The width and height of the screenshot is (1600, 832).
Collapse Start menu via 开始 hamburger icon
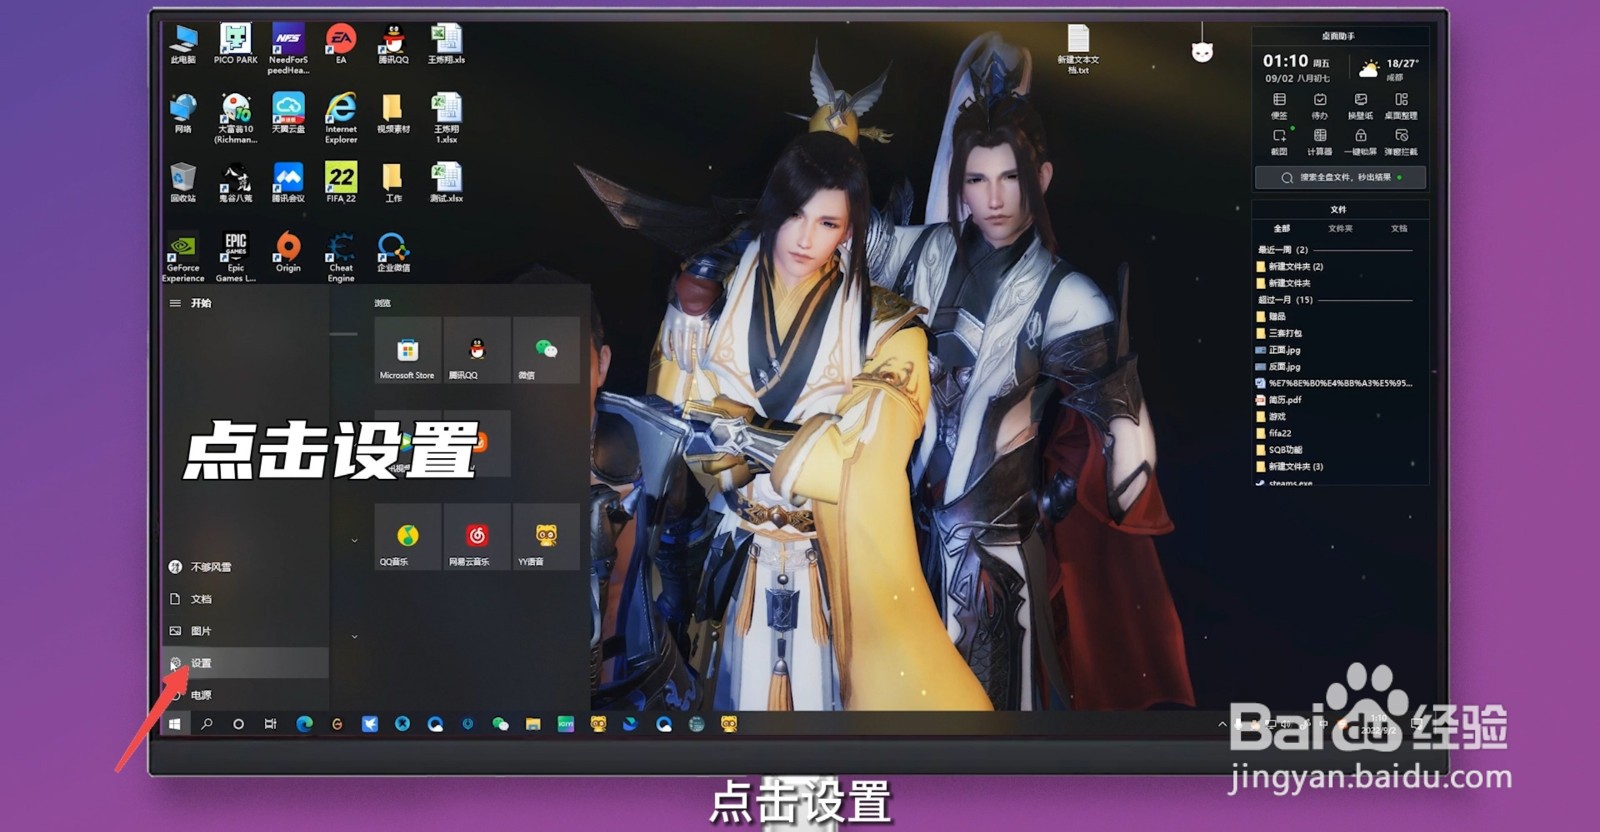pos(175,303)
